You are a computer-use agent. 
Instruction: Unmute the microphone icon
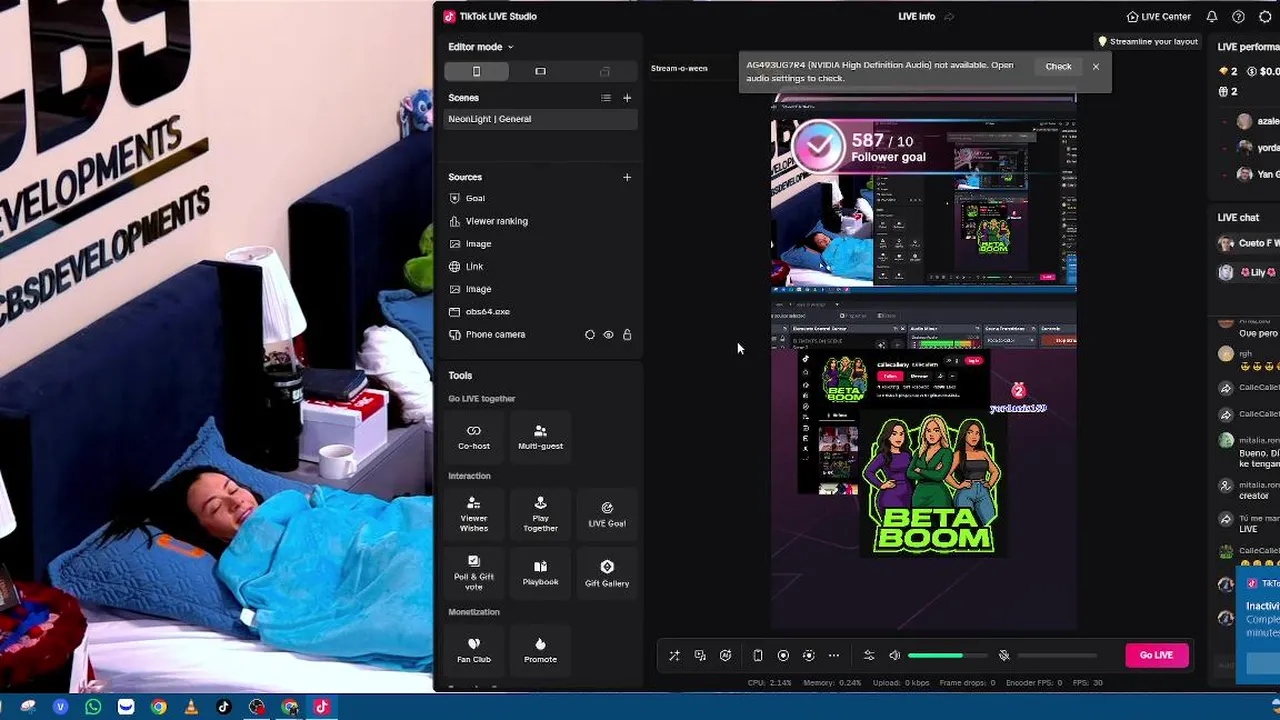tap(1004, 656)
